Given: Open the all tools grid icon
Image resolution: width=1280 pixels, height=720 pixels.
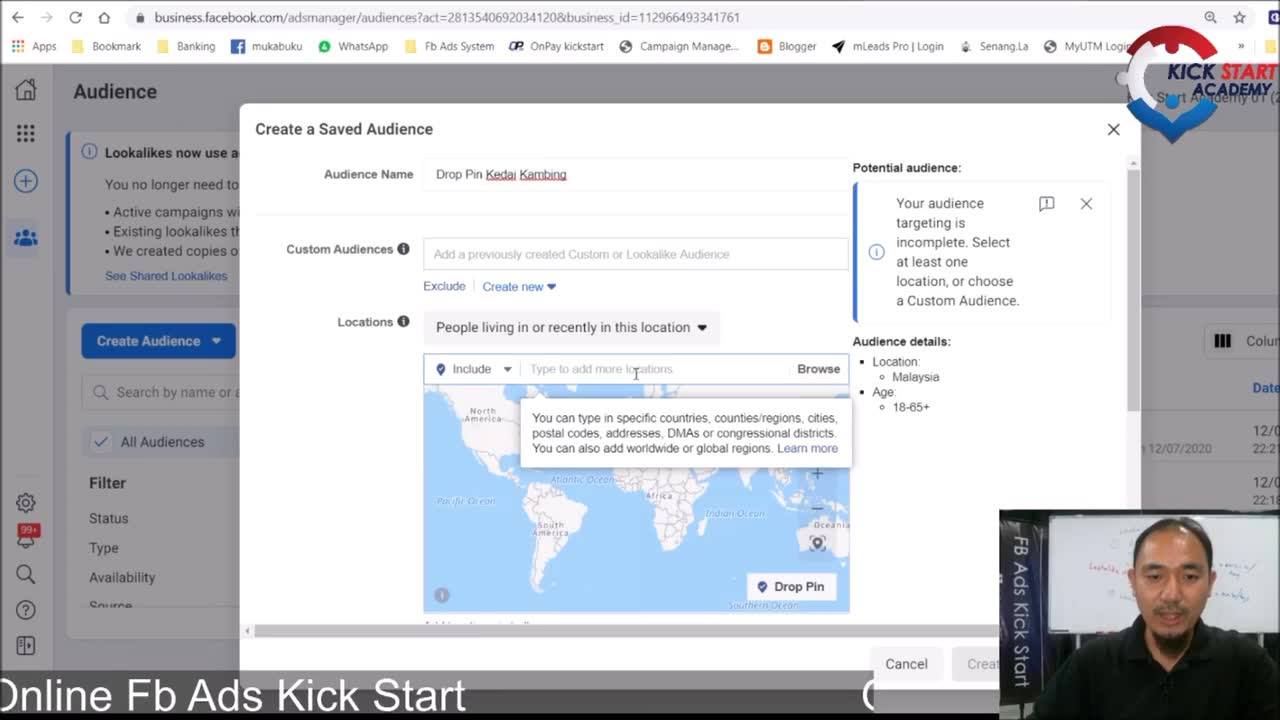Looking at the screenshot, I should (x=26, y=133).
